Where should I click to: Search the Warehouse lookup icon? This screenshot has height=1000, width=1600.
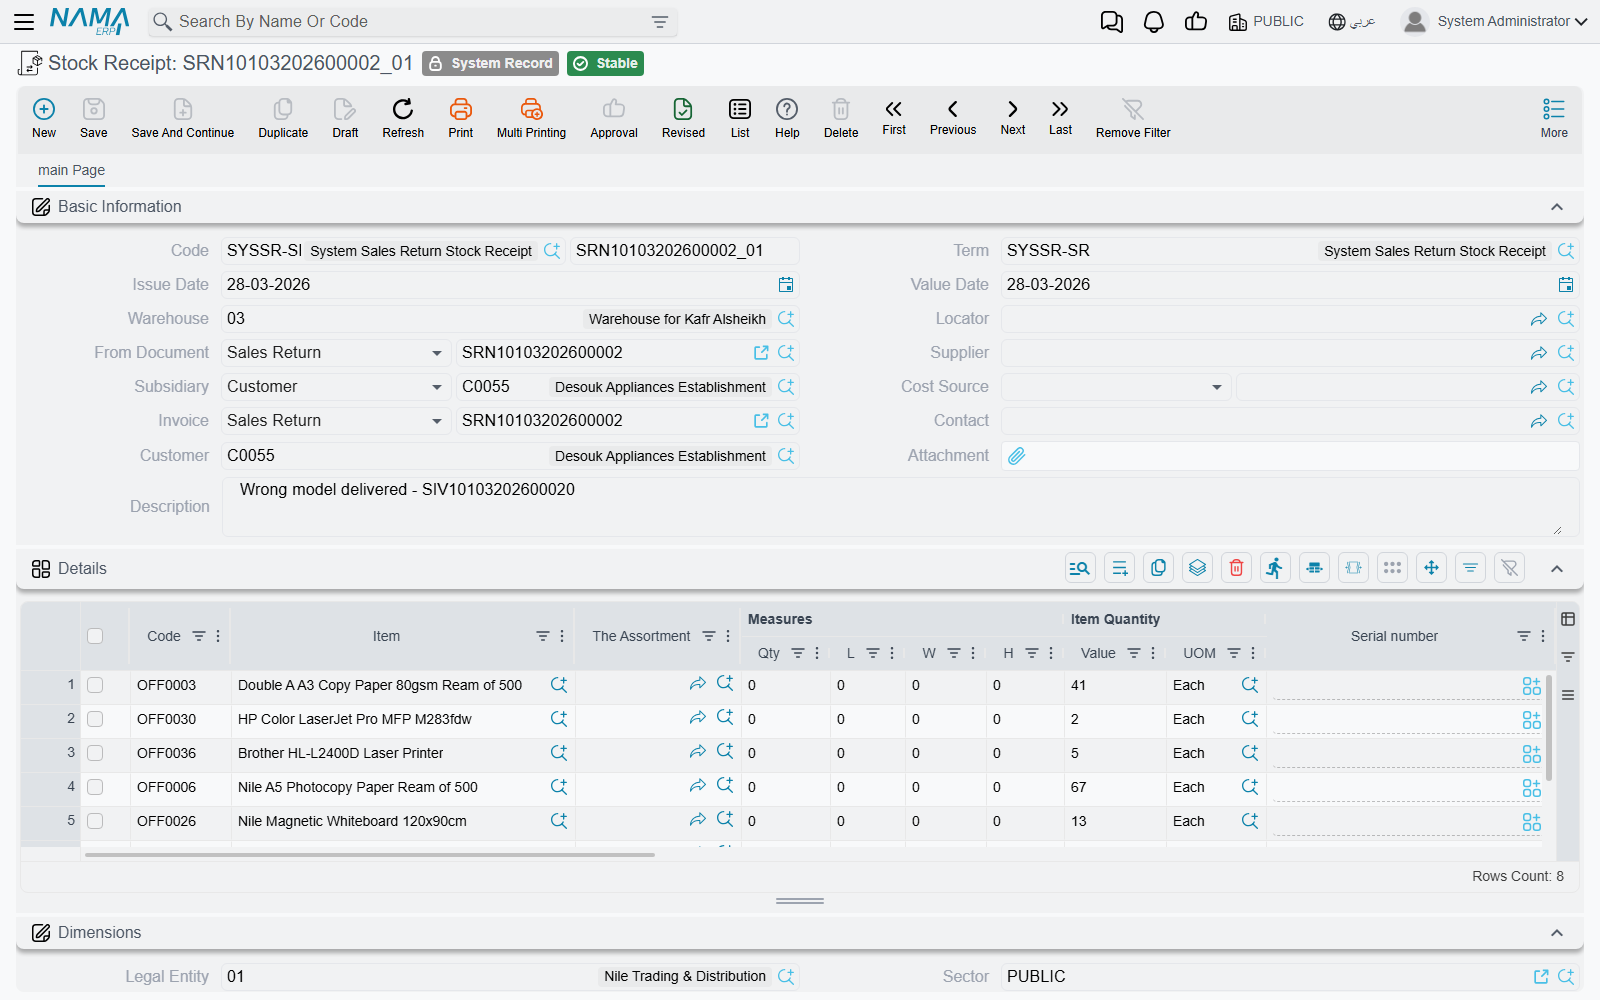(786, 319)
